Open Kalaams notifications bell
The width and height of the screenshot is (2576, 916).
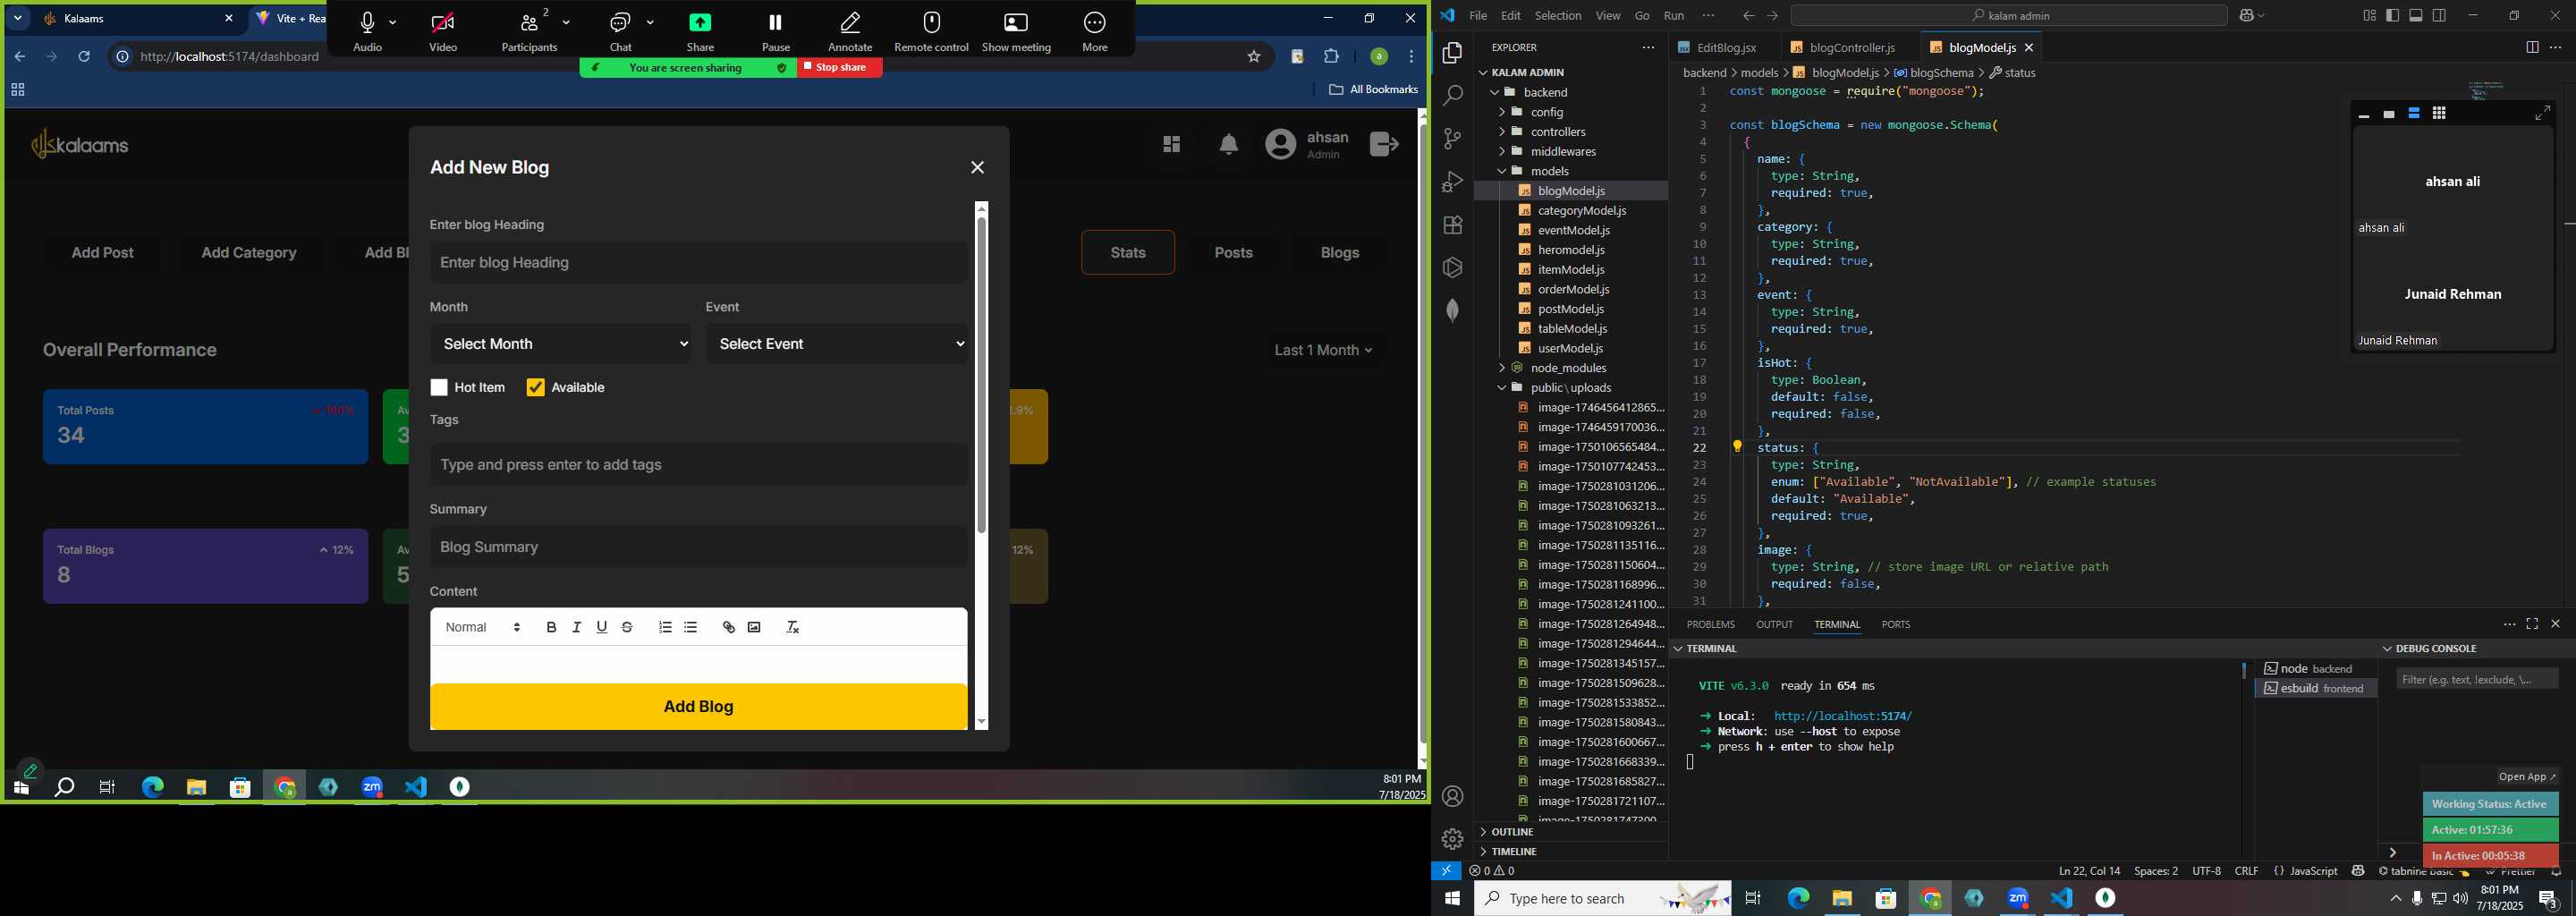(1229, 145)
